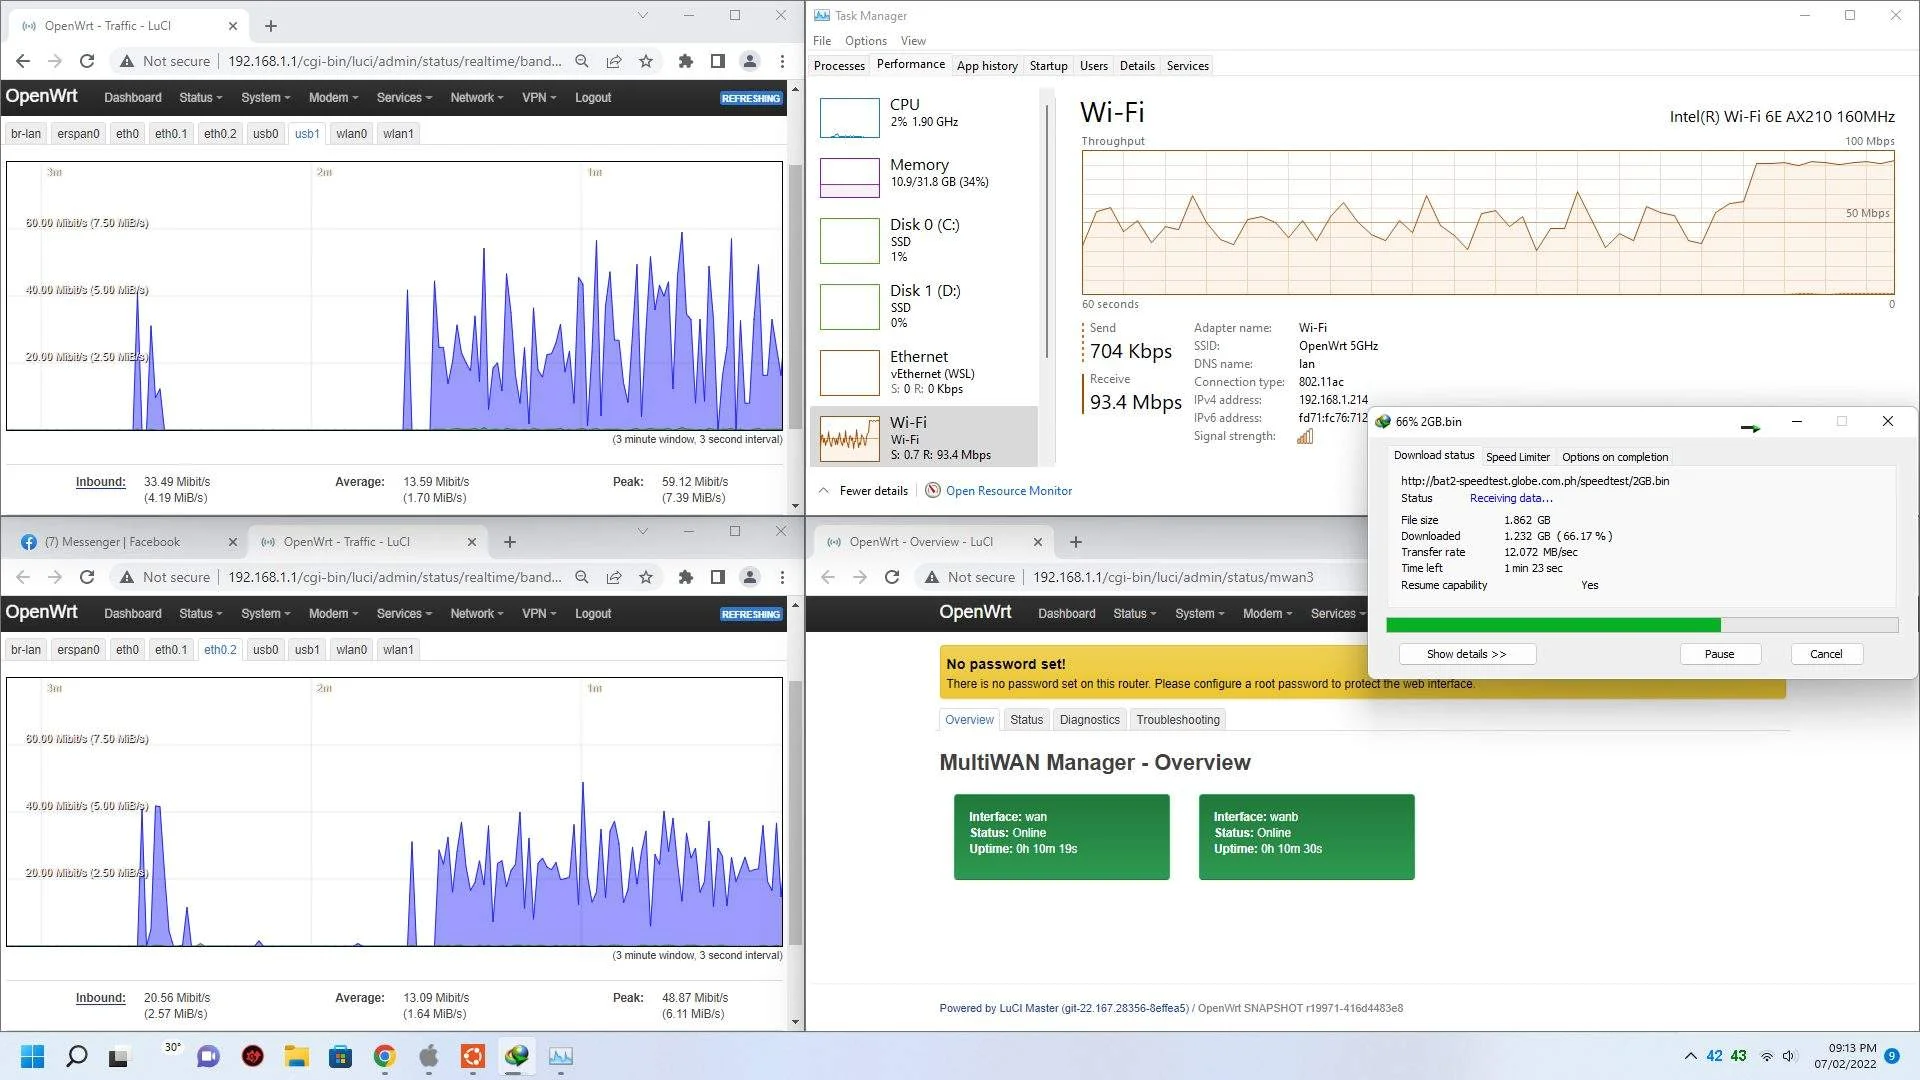Expand Network dropdown in bottom-left OpenWrt menu
The image size is (1920, 1080).
click(476, 613)
